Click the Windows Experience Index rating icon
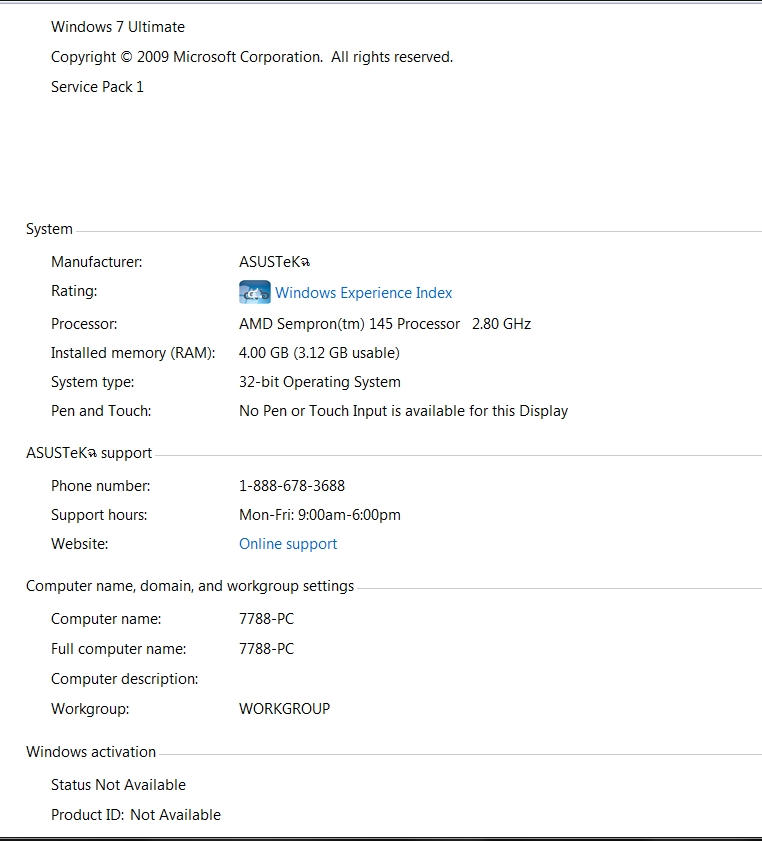 point(255,292)
